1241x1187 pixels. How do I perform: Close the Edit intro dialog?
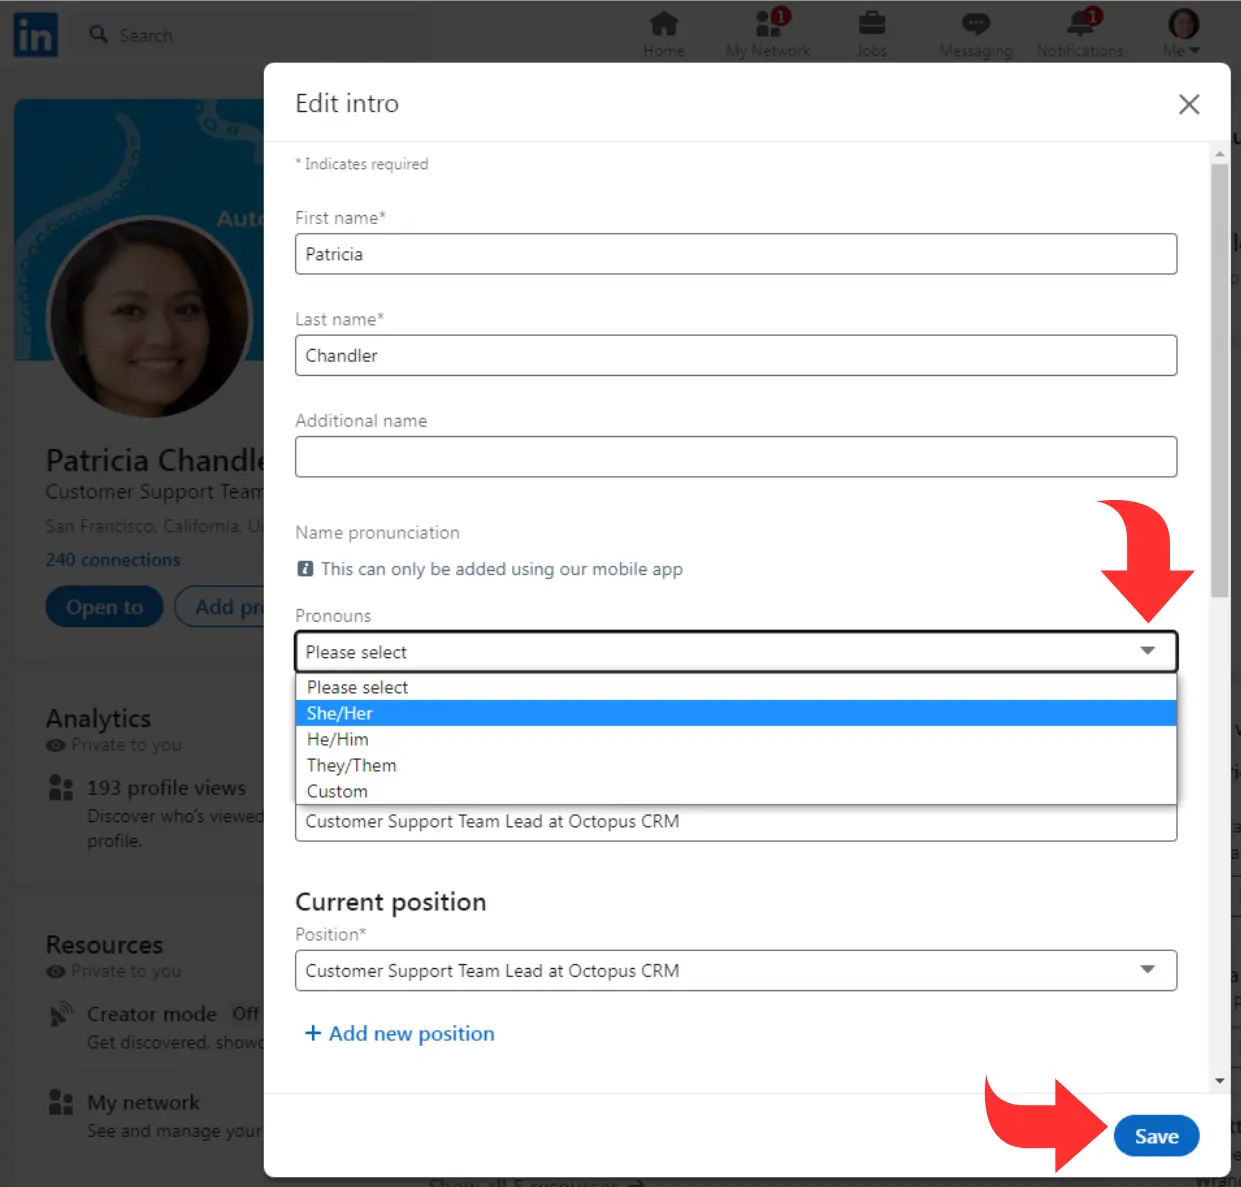(x=1189, y=104)
